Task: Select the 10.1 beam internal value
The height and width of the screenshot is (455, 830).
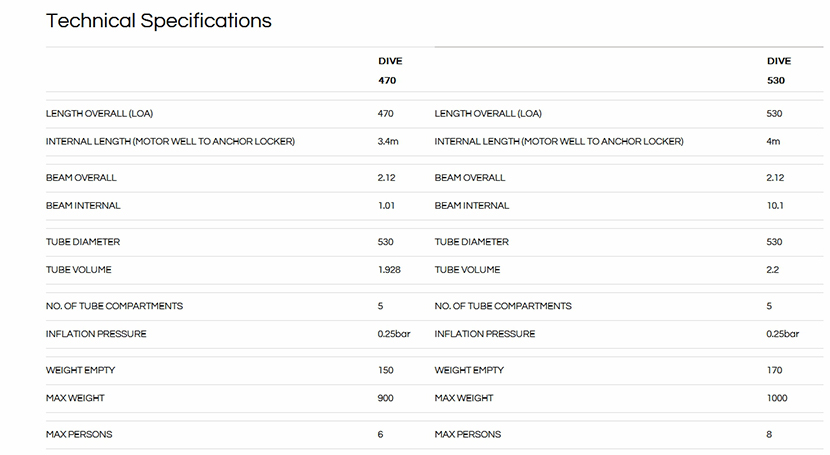Action: click(x=775, y=206)
